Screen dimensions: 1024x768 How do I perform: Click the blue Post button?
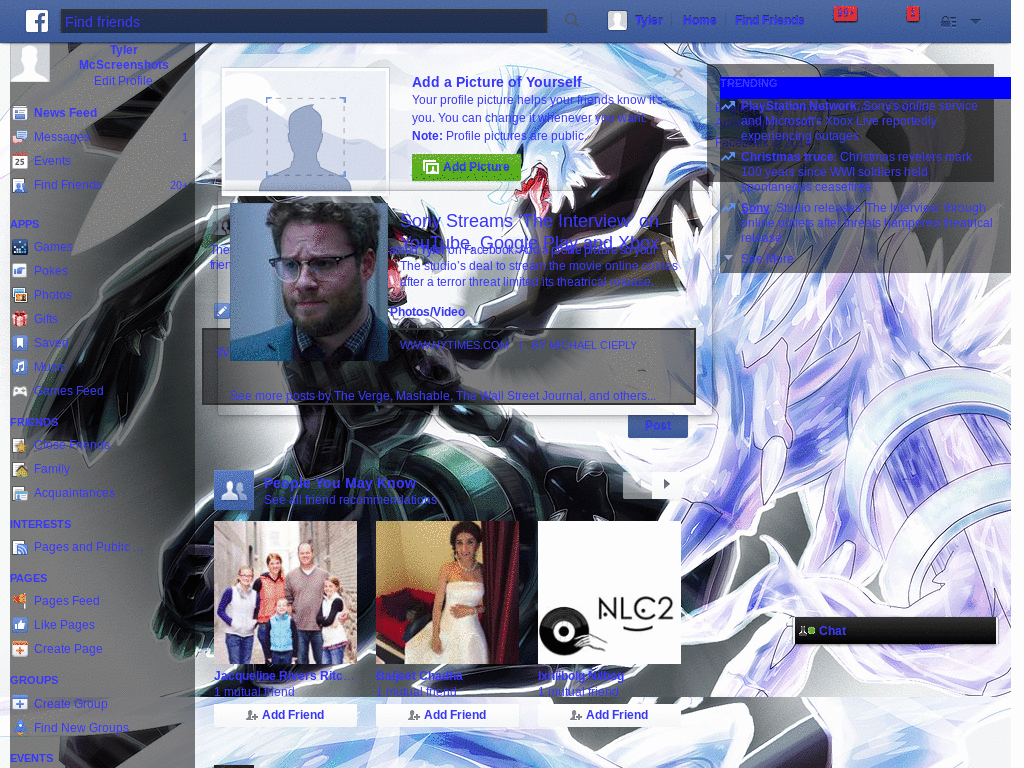(x=658, y=426)
